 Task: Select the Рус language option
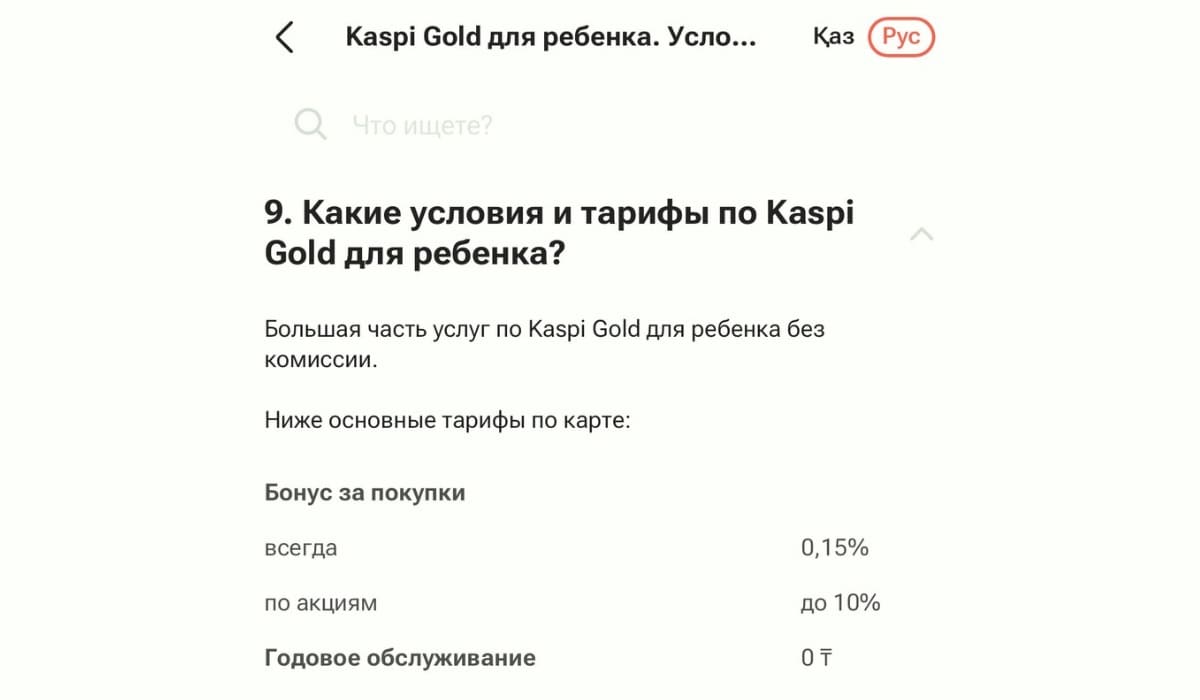(901, 38)
